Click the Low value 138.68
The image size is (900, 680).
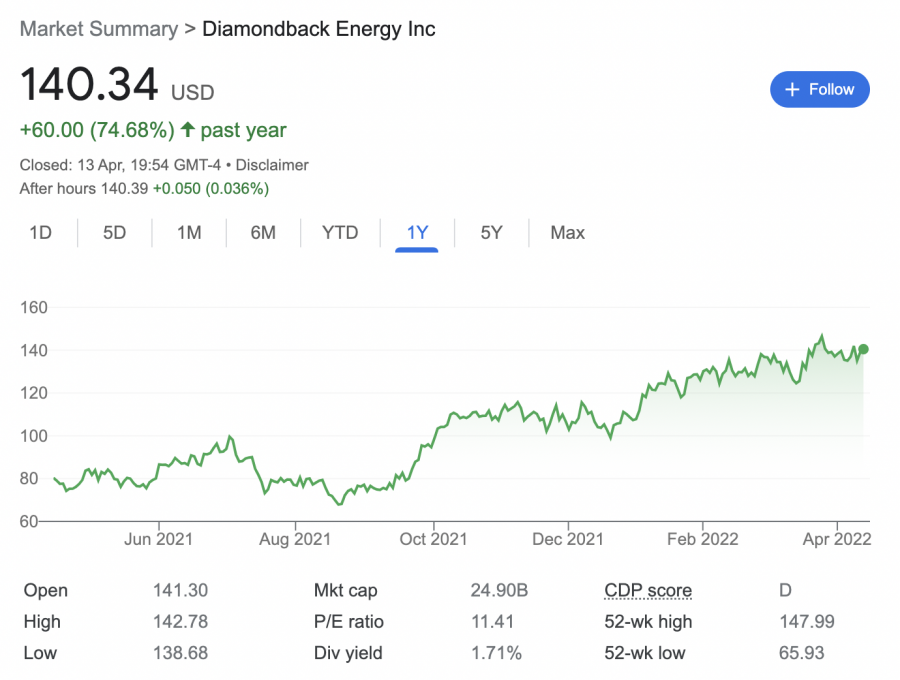(180, 653)
